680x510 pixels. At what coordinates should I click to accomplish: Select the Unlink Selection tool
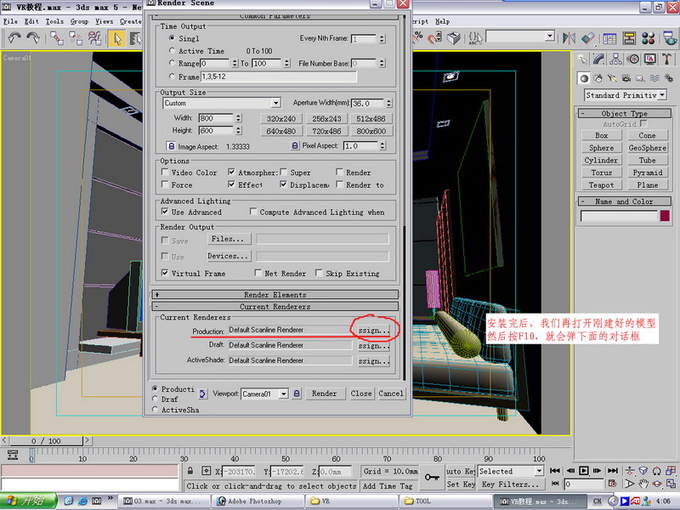75,39
